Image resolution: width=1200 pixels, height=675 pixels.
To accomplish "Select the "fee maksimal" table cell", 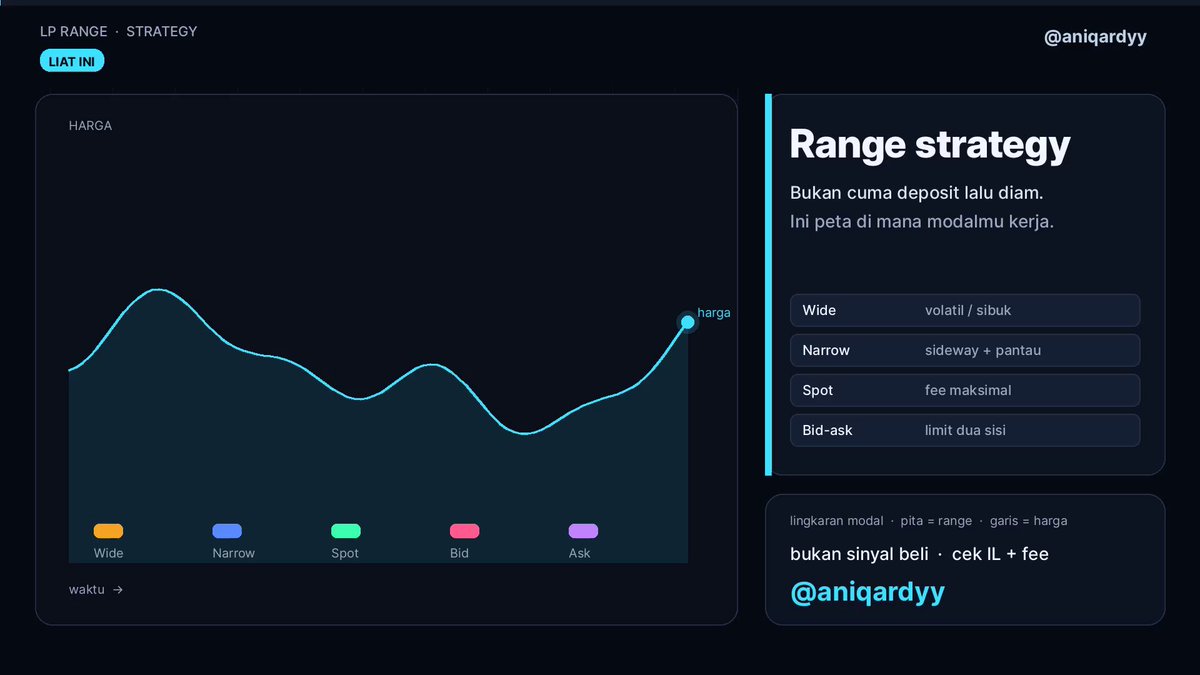I will coord(968,390).
